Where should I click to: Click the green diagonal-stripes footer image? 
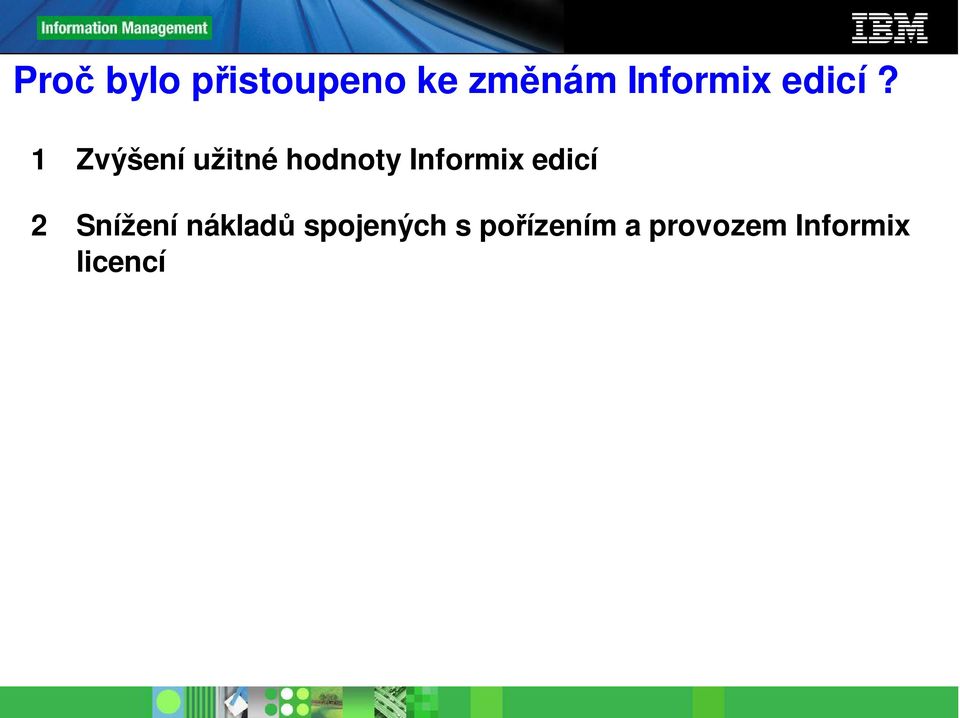[x=391, y=702]
